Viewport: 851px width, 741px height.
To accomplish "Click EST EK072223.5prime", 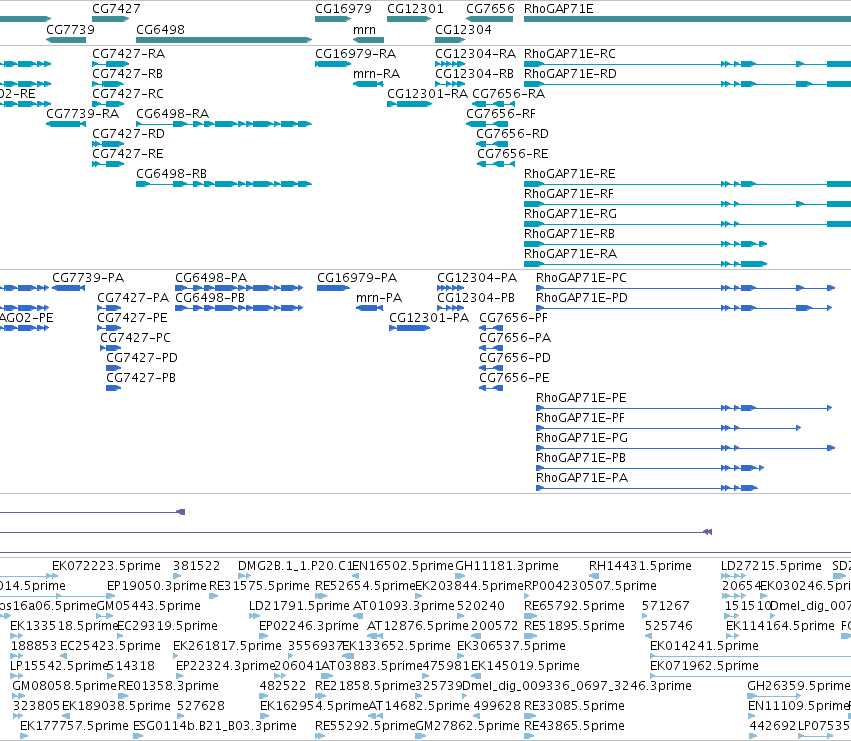I will 106,566.
